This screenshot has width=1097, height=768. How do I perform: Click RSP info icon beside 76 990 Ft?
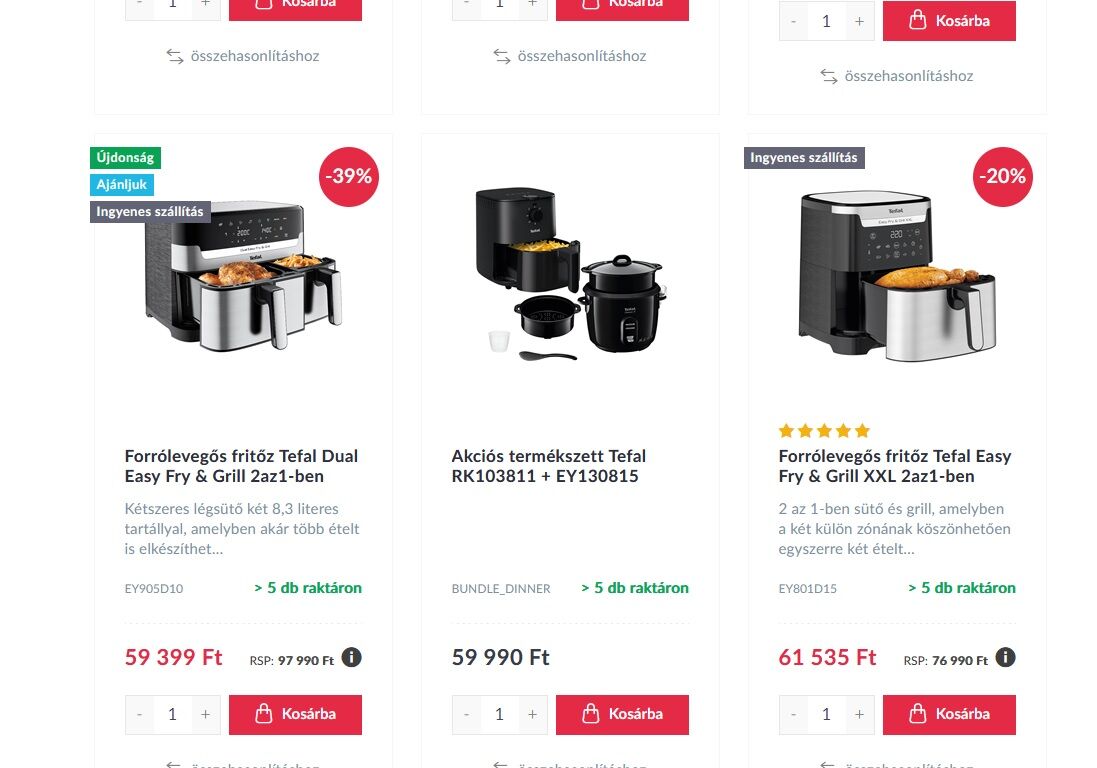[1005, 657]
